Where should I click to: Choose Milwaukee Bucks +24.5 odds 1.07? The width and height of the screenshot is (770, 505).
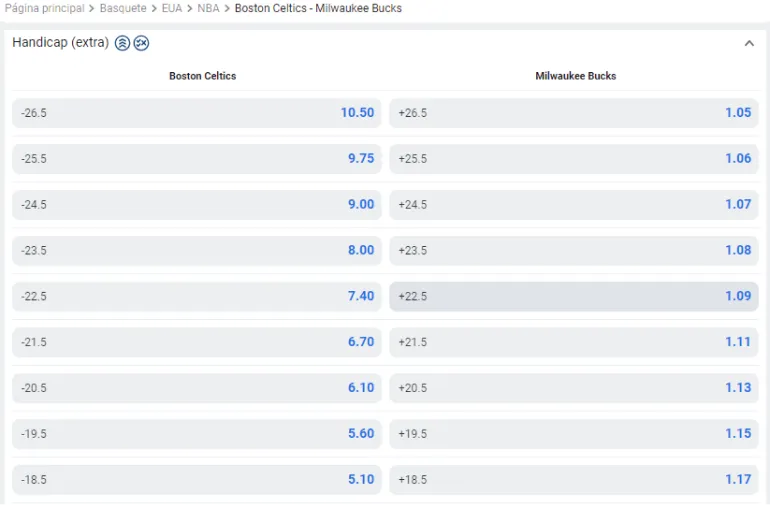point(573,205)
